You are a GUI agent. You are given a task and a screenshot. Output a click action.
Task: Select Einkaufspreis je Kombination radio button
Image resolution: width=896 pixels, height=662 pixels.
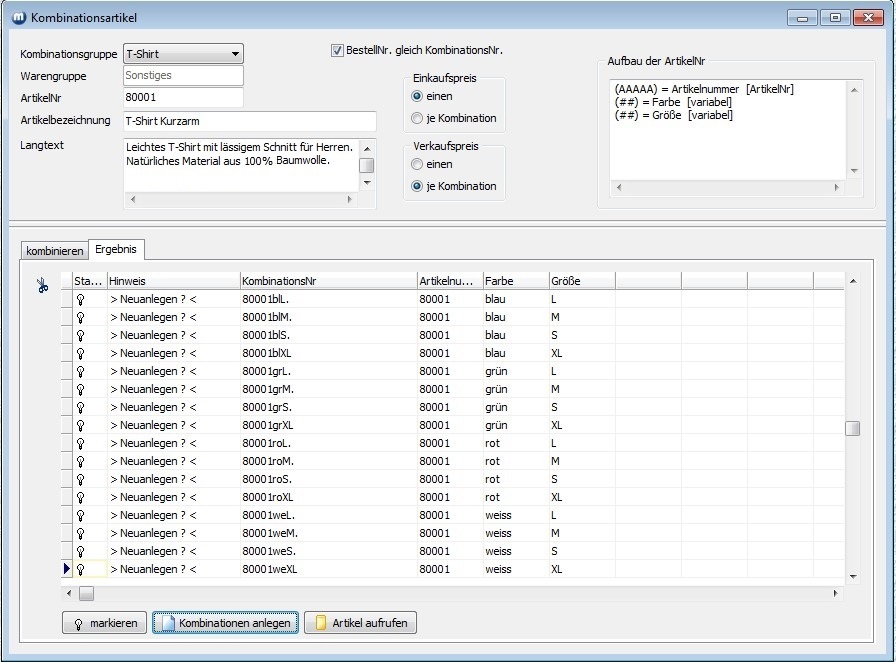pyautogui.click(x=417, y=118)
